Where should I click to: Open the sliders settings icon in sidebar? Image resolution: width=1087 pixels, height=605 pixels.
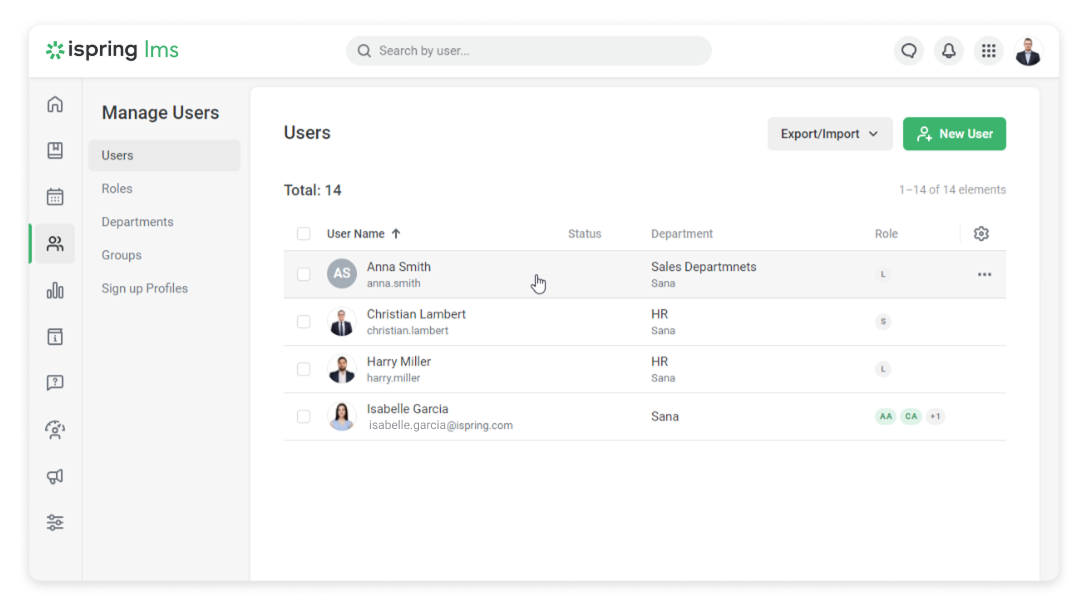tap(55, 523)
